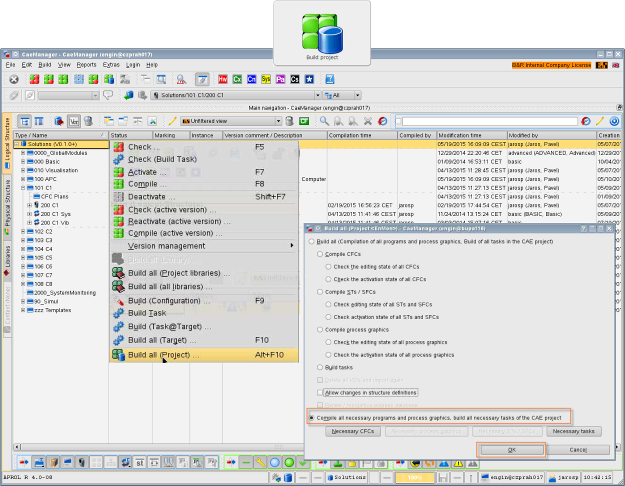Click the speech bubble comment icon
Image resolution: width=625 pixels, height=486 pixels.
(x=108, y=95)
